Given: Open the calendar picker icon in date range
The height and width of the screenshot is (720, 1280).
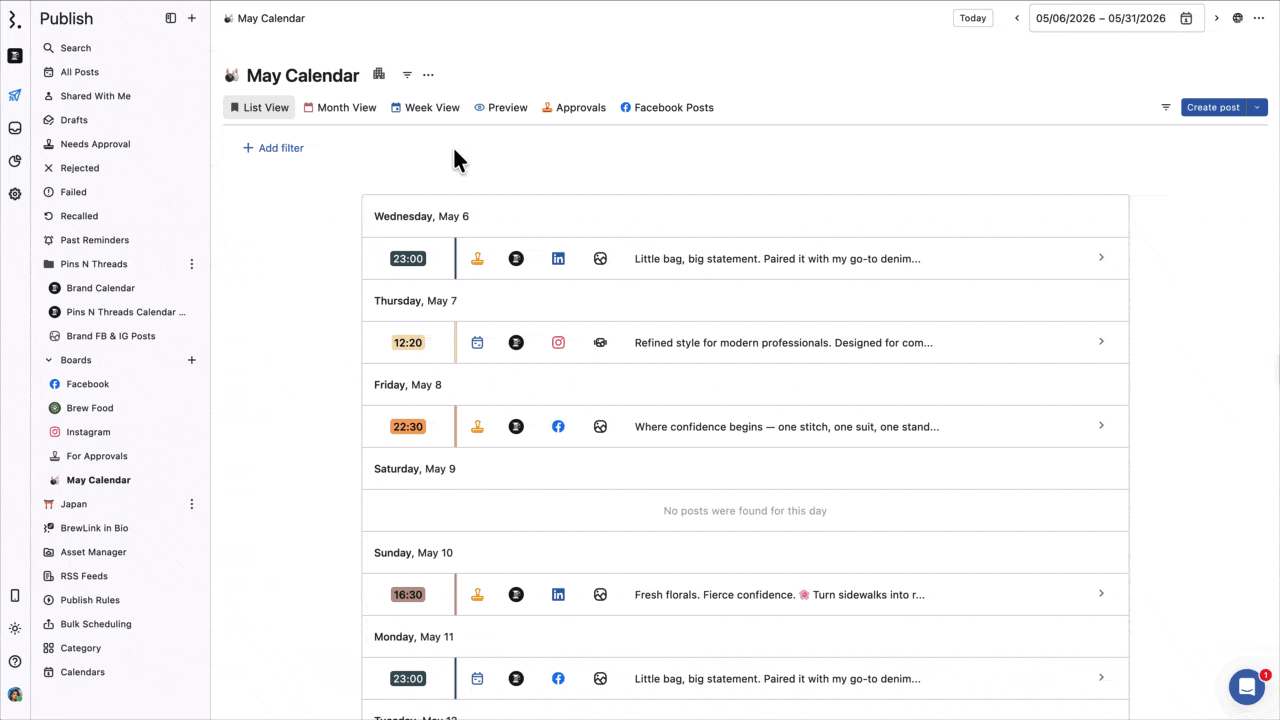Looking at the screenshot, I should click(1186, 18).
